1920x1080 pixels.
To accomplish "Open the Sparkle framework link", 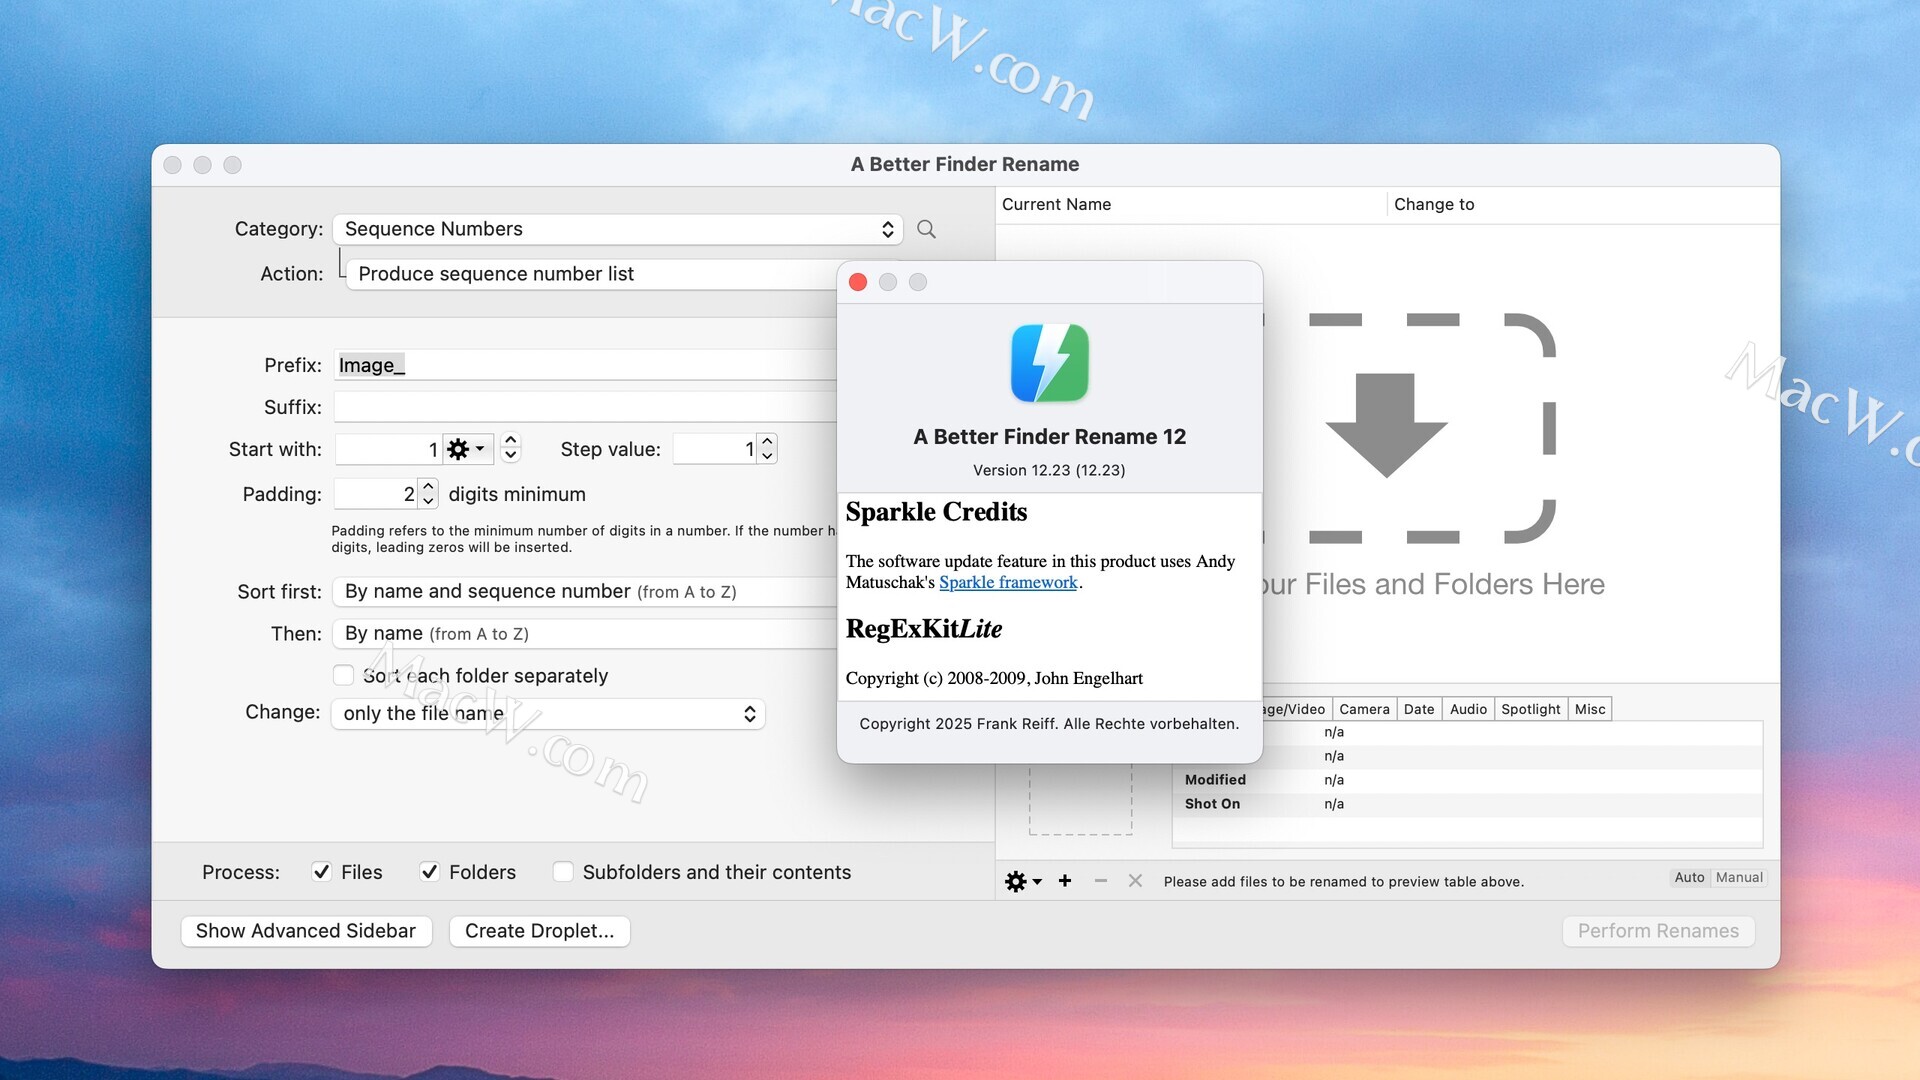I will (x=1007, y=583).
